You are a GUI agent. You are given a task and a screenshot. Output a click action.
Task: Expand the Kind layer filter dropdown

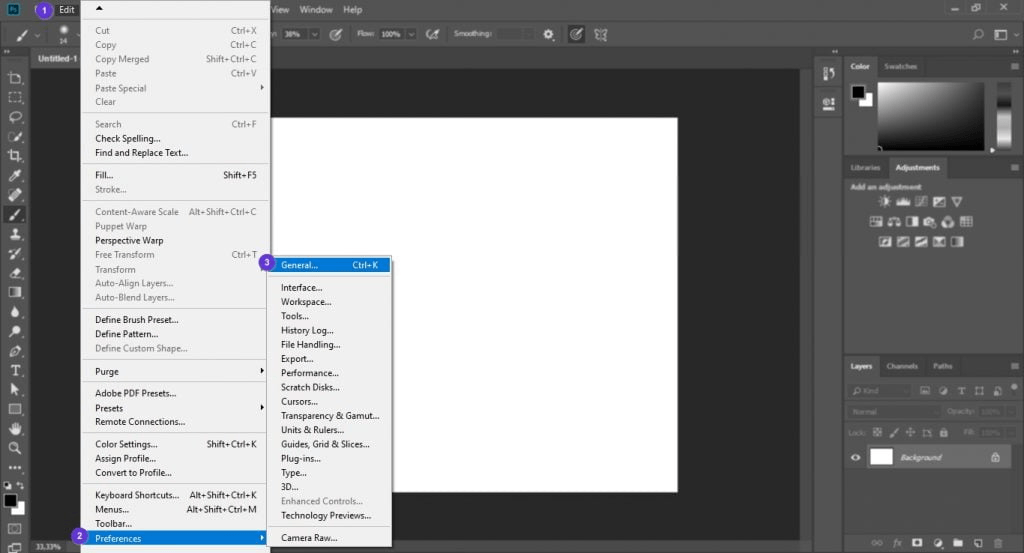click(880, 391)
